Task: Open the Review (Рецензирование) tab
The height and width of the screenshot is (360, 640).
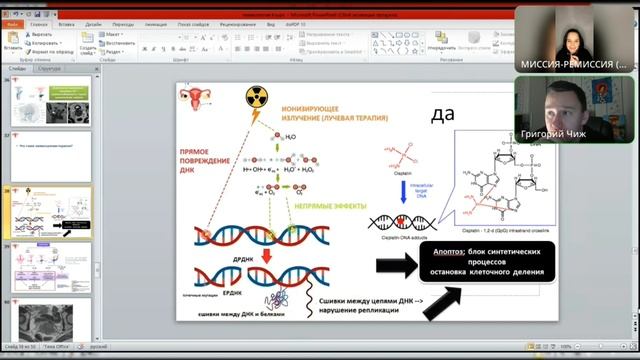Action: tap(238, 24)
